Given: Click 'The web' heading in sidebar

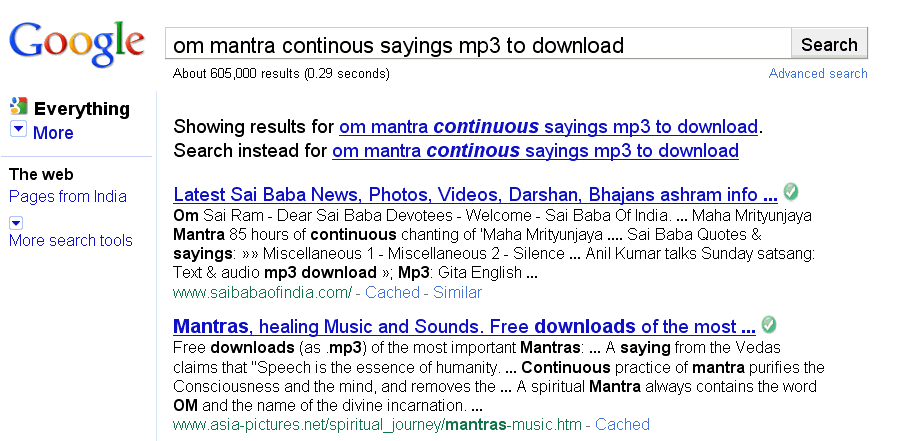Looking at the screenshot, I should (x=41, y=174).
